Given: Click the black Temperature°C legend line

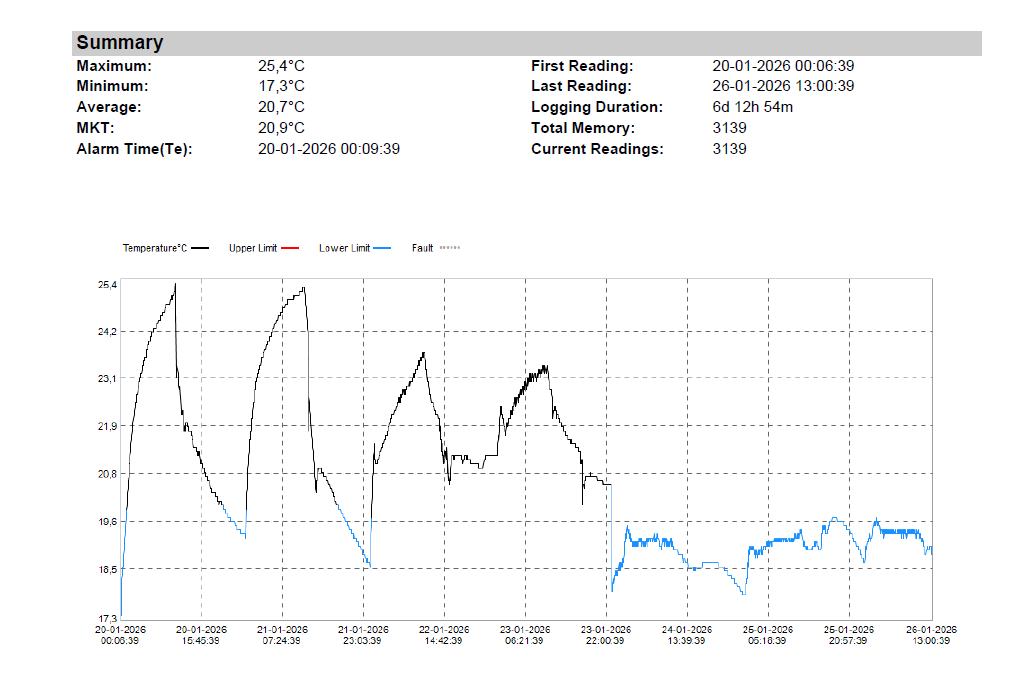Looking at the screenshot, I should pyautogui.click(x=201, y=248).
